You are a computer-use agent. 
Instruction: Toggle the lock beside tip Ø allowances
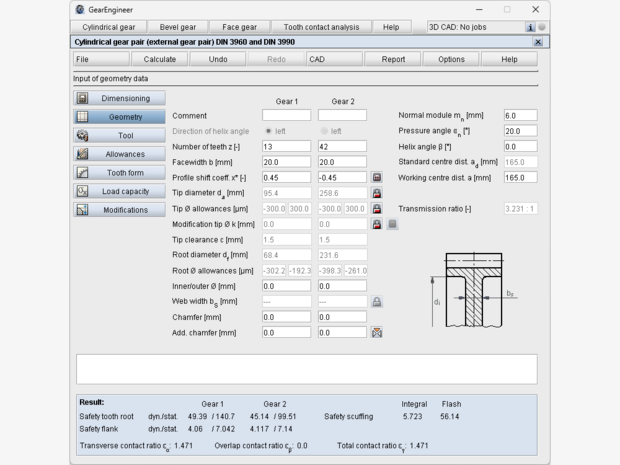377,209
